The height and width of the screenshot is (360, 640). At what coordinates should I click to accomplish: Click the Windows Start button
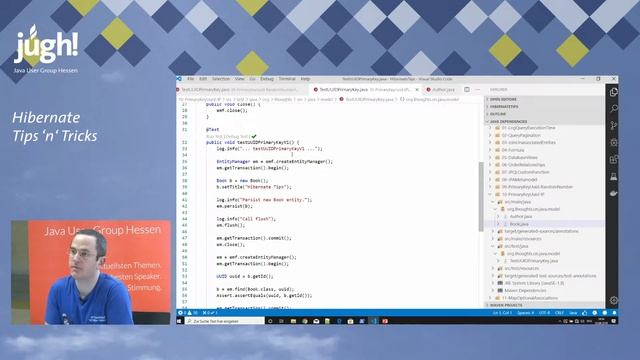179,321
